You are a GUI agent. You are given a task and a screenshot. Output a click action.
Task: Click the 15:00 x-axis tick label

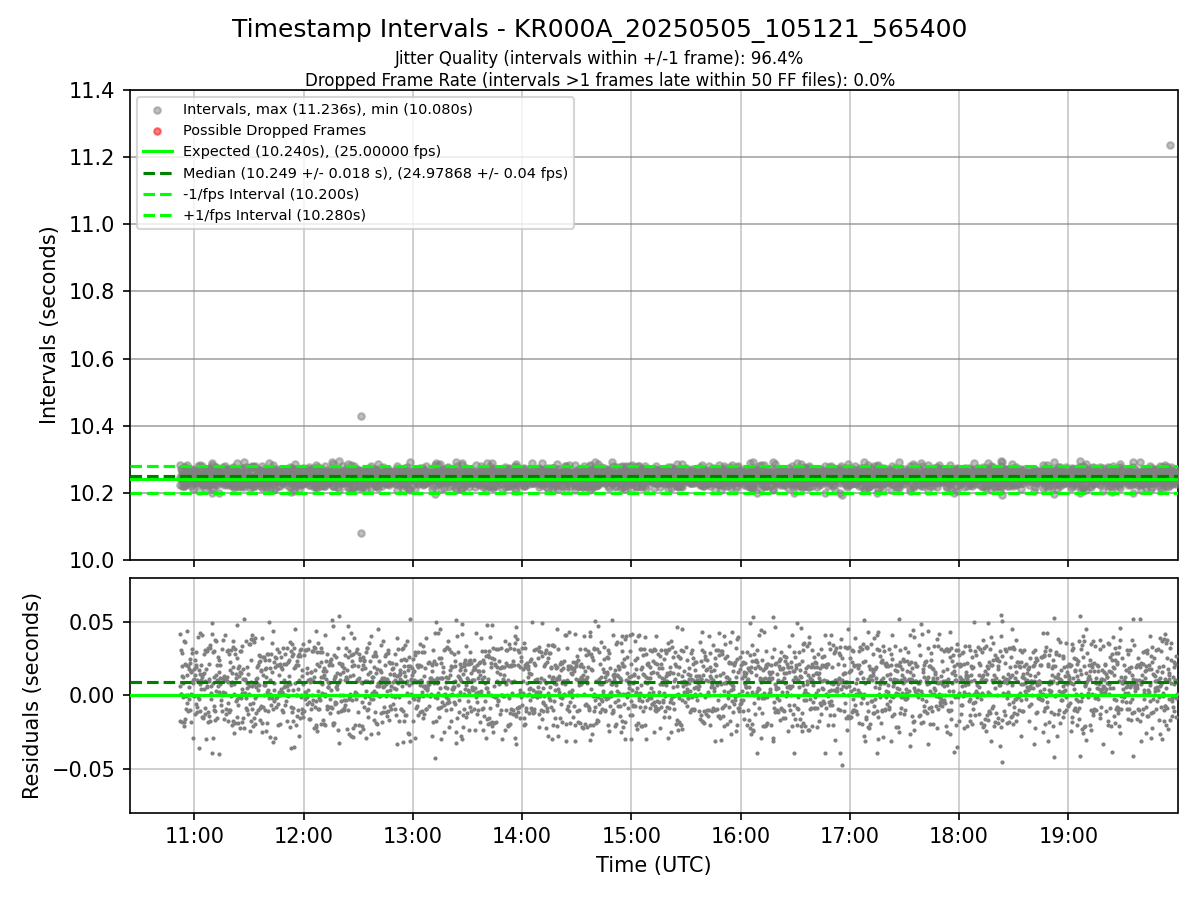[631, 835]
